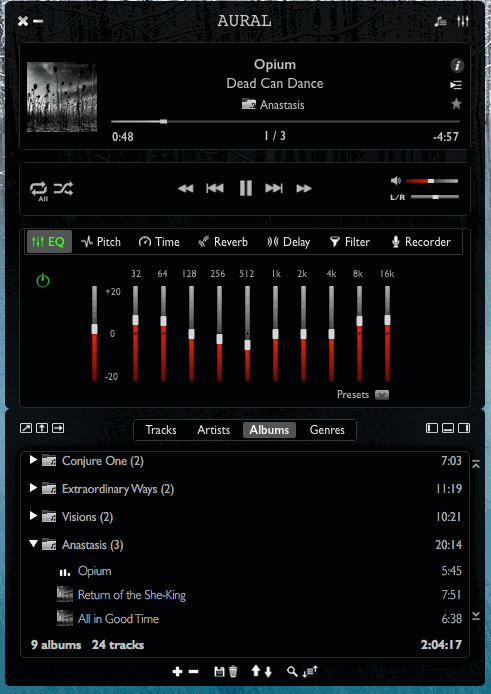The image size is (491, 694).
Task: Seek backward in the track
Action: (186, 189)
